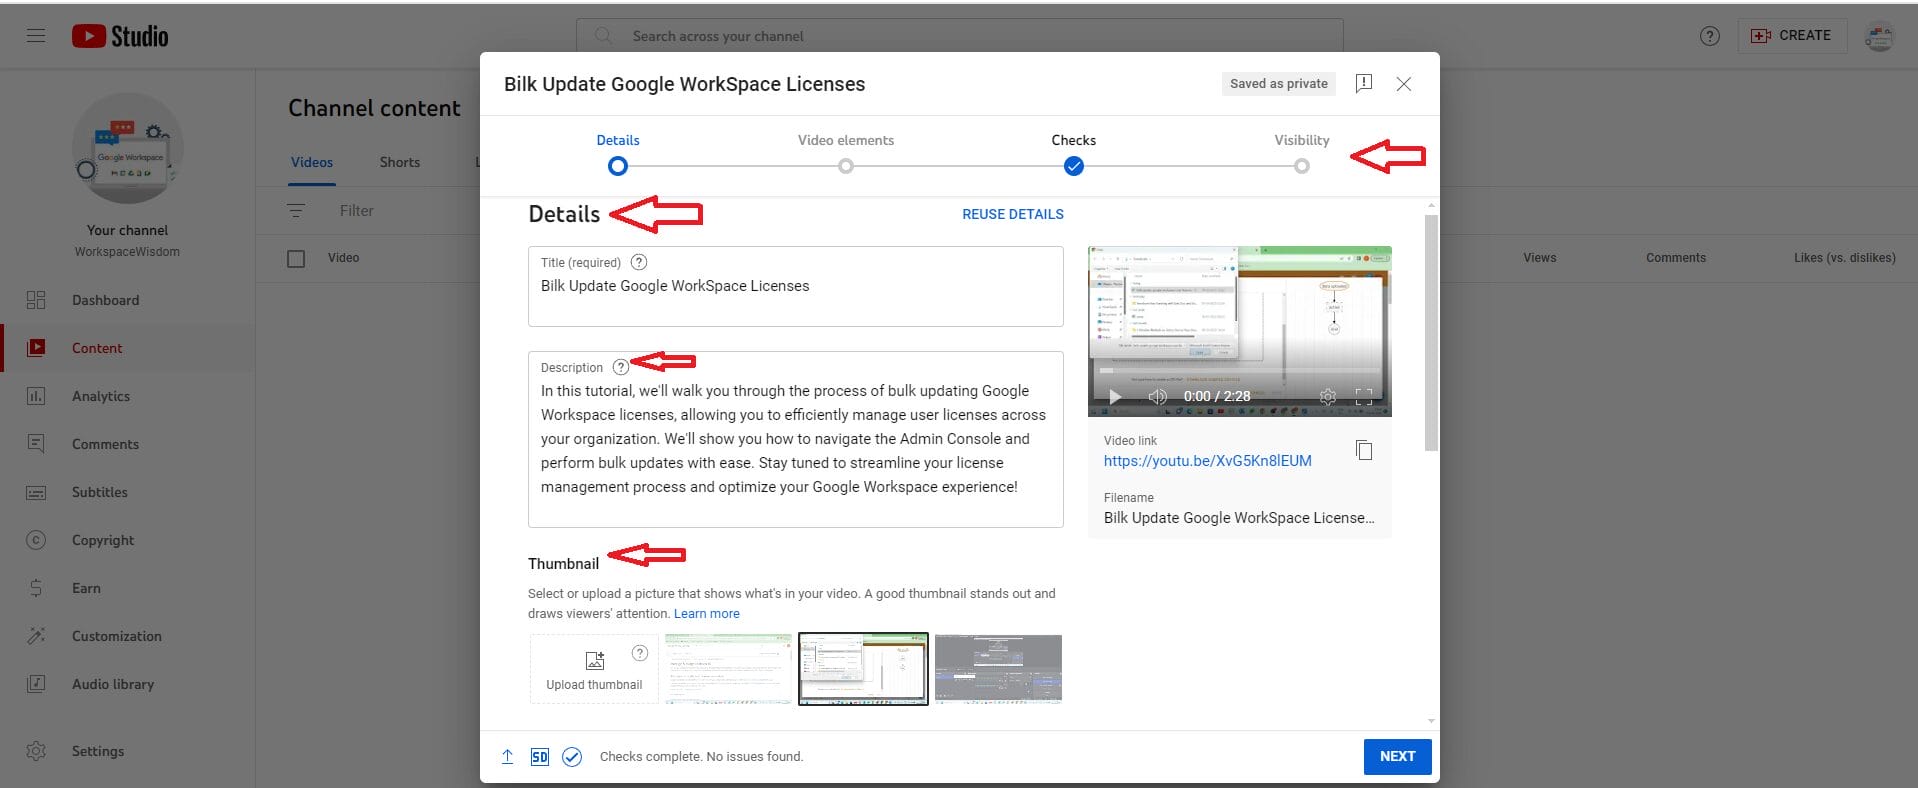Image resolution: width=1918 pixels, height=788 pixels.
Task: Click the SD processing status icon
Action: click(539, 757)
